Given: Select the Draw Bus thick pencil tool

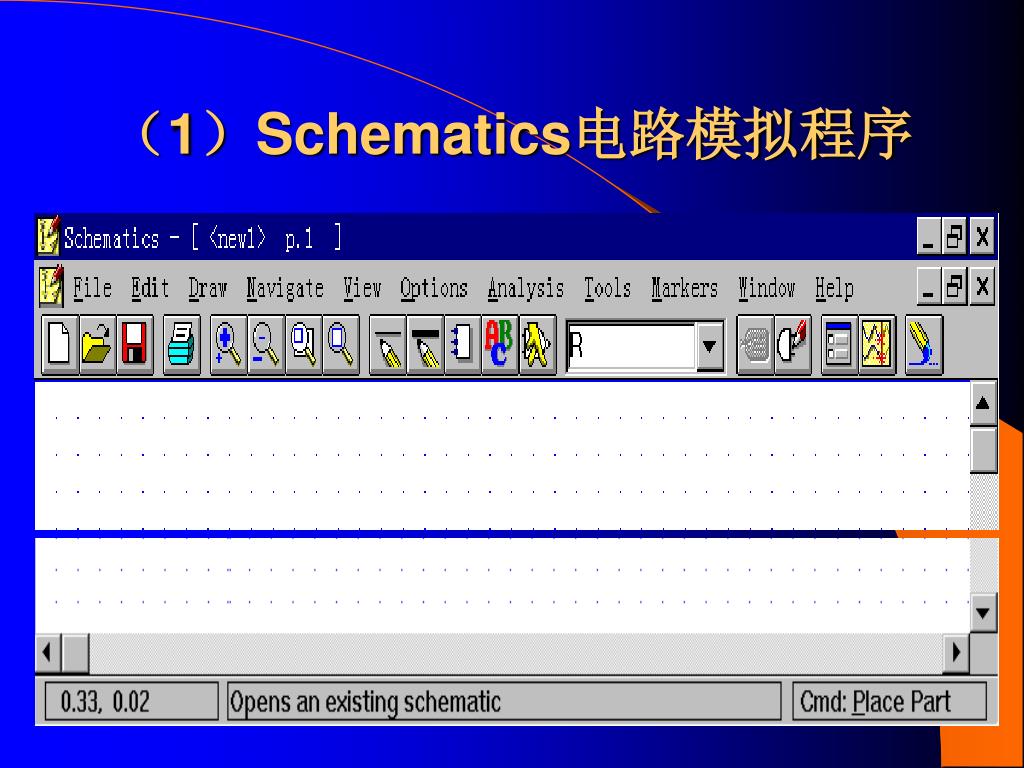Looking at the screenshot, I should (425, 344).
